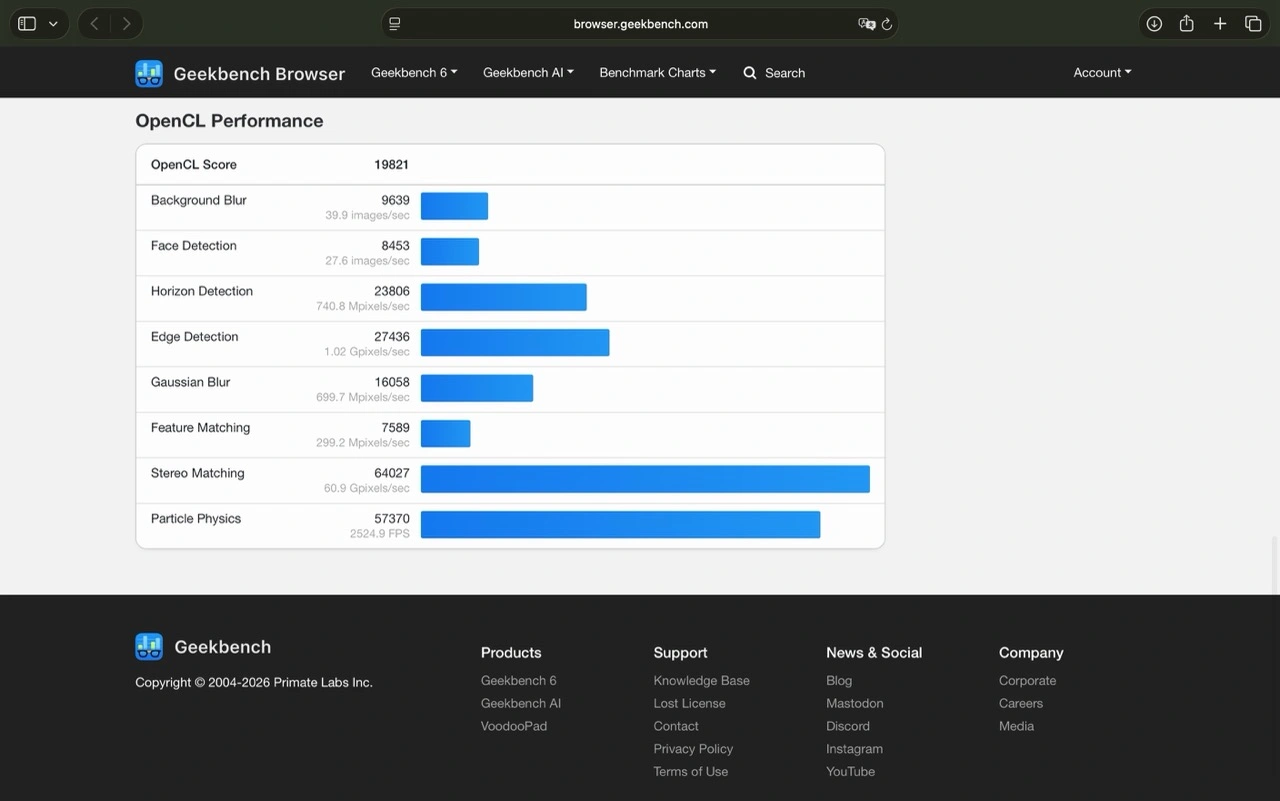Image resolution: width=1280 pixels, height=801 pixels.
Task: Toggle the Safari sidebar
Action: click(x=27, y=24)
